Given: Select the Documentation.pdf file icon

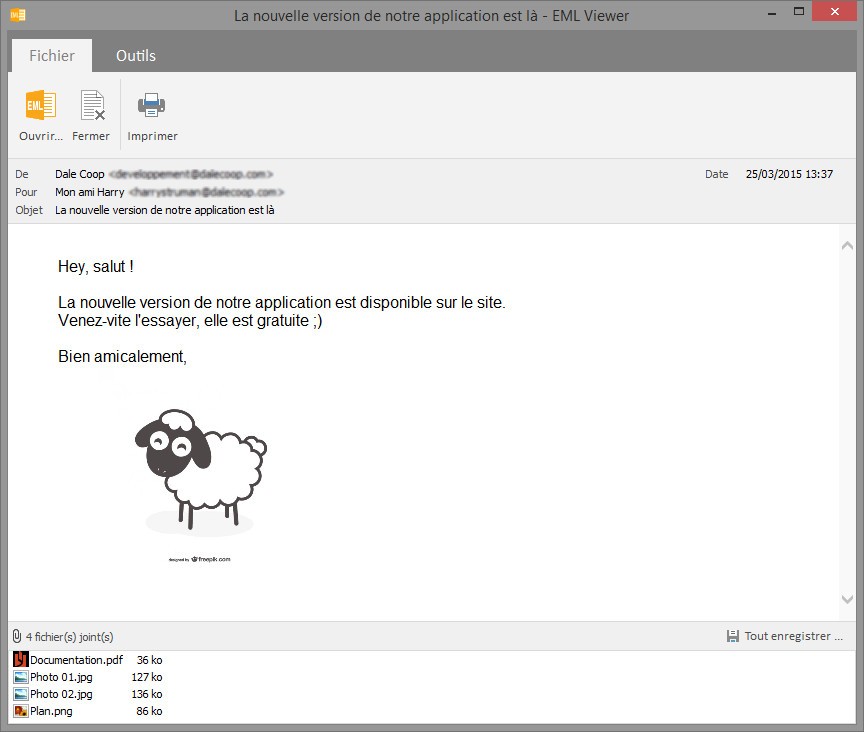Looking at the screenshot, I should pos(20,659).
